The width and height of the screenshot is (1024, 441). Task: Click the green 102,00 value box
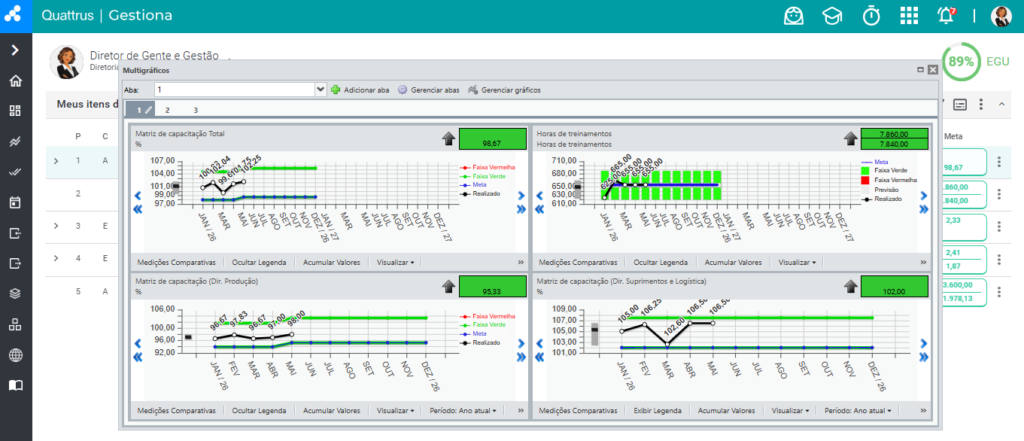(894, 287)
